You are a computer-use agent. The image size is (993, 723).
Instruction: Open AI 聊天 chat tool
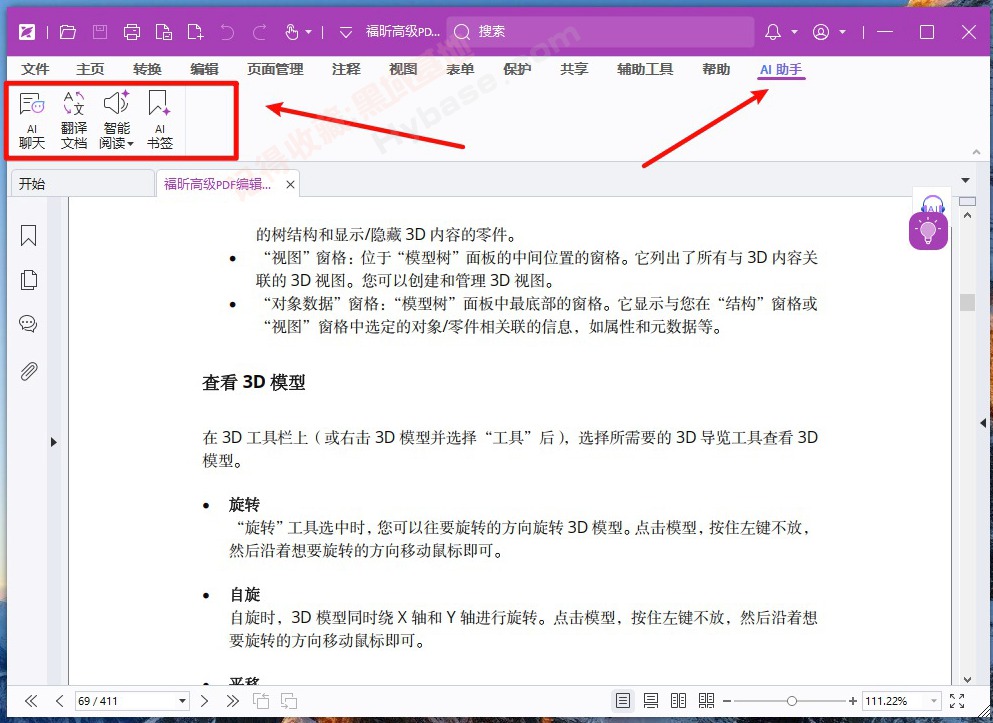tap(32, 120)
